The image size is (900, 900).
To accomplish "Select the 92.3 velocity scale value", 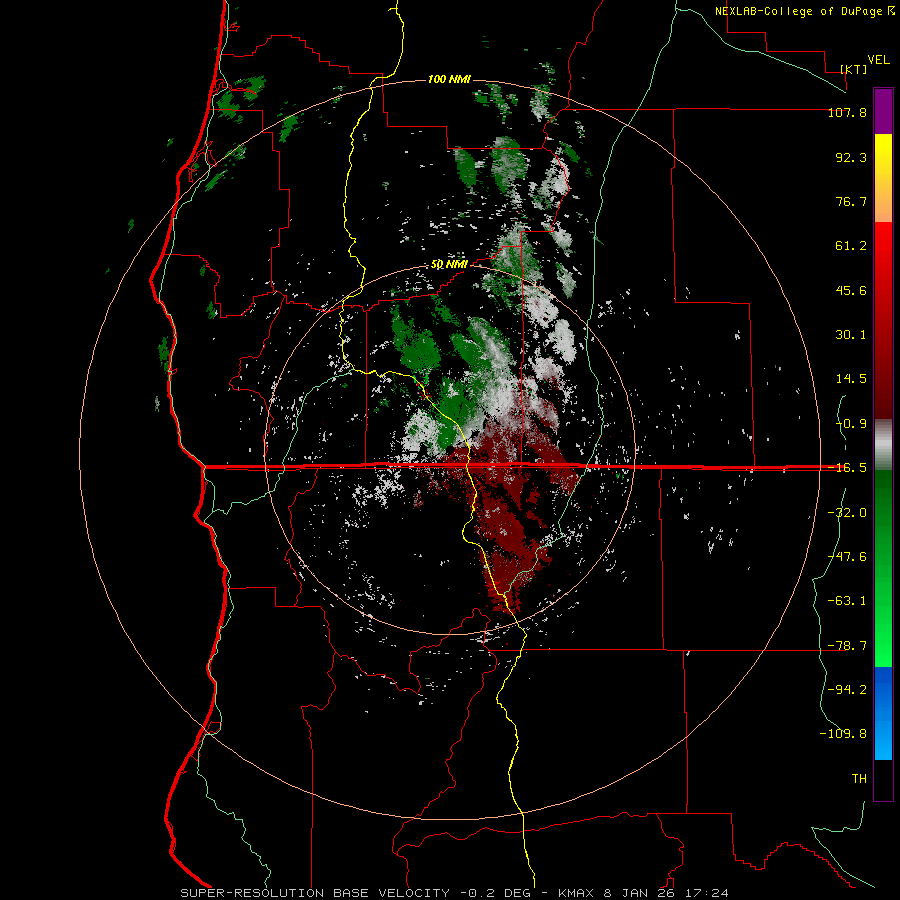I will pos(851,157).
